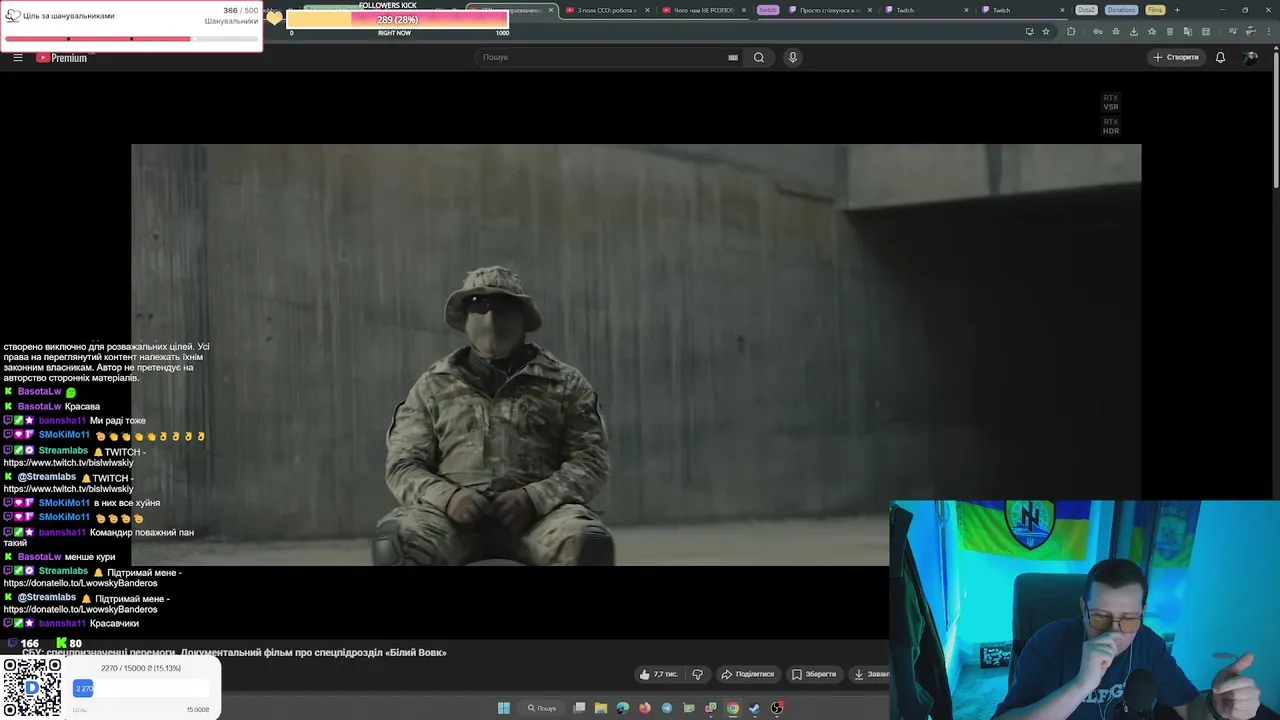The width and height of the screenshot is (1280, 720).
Task: Click the Створити create button
Action: (1176, 57)
